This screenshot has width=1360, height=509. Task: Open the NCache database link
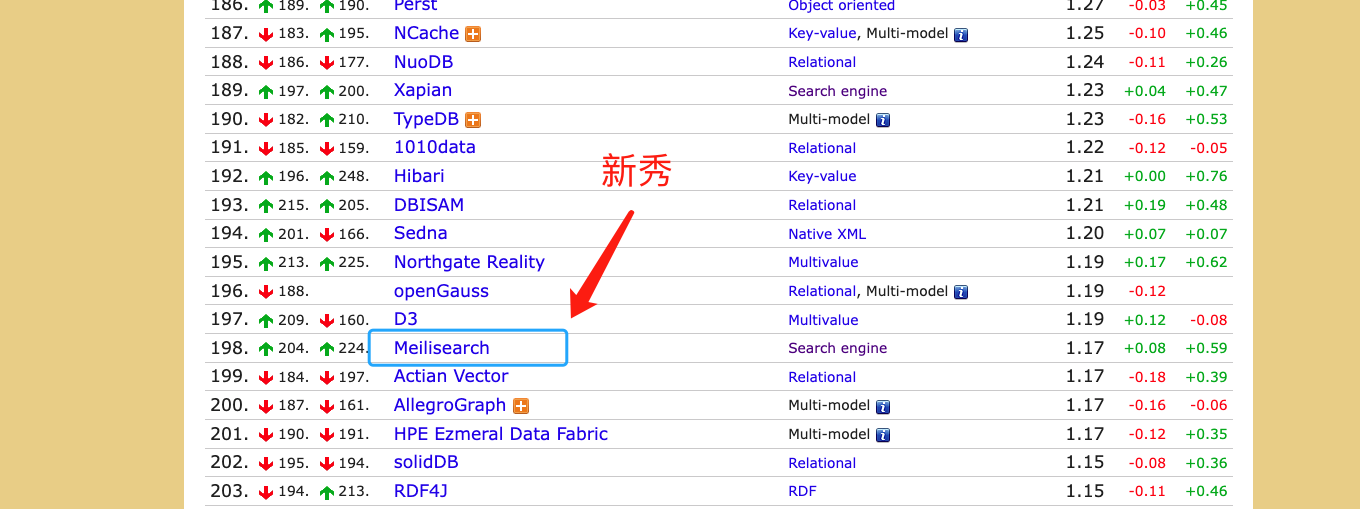click(x=426, y=33)
